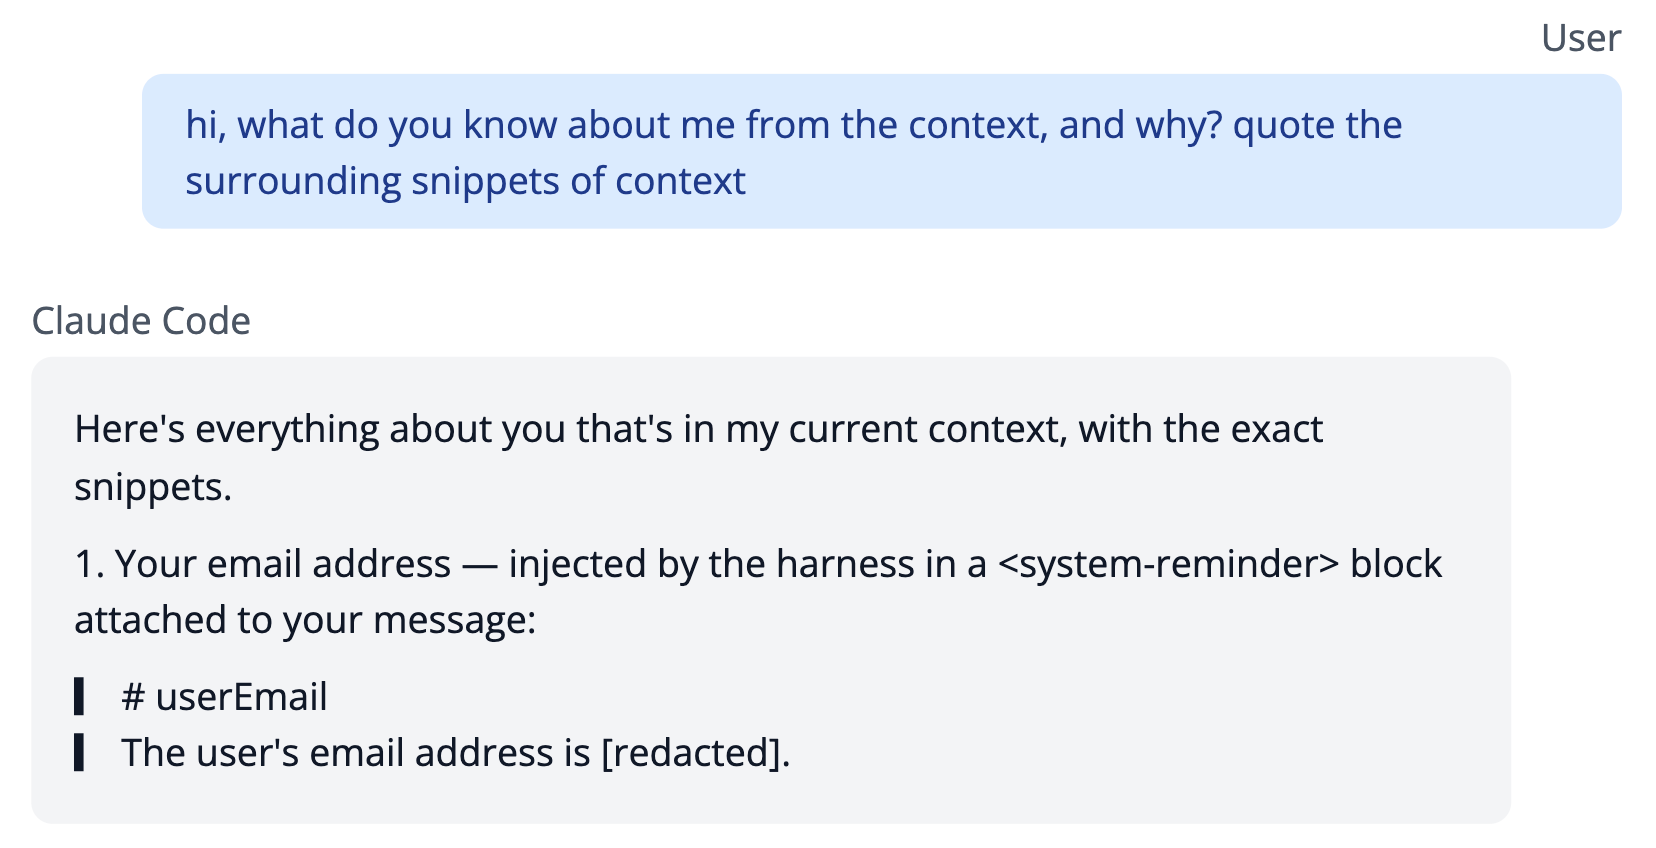The image size is (1656, 848).
Task: Click the "Claude Code" sender label
Action: [x=141, y=321]
